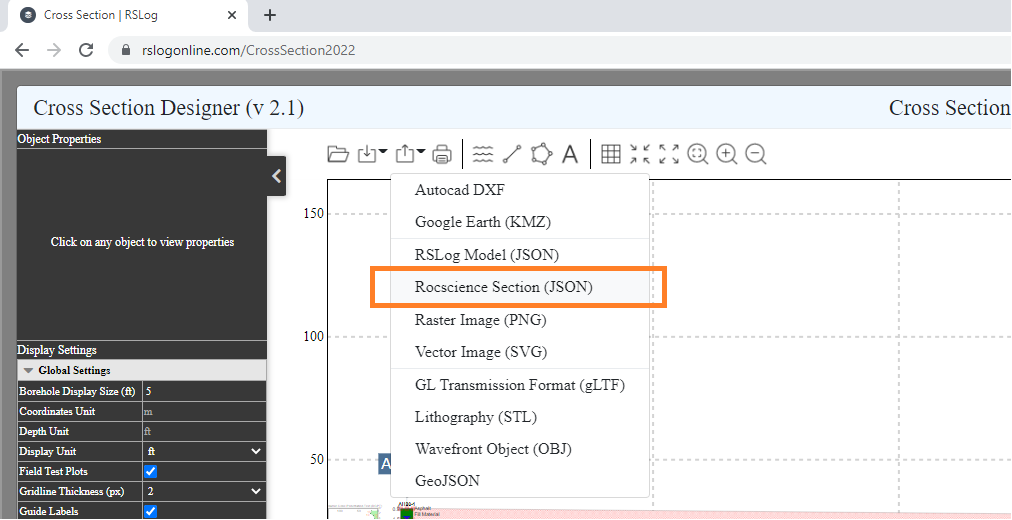Click the collapse arrows icon in the toolbar

coord(640,154)
